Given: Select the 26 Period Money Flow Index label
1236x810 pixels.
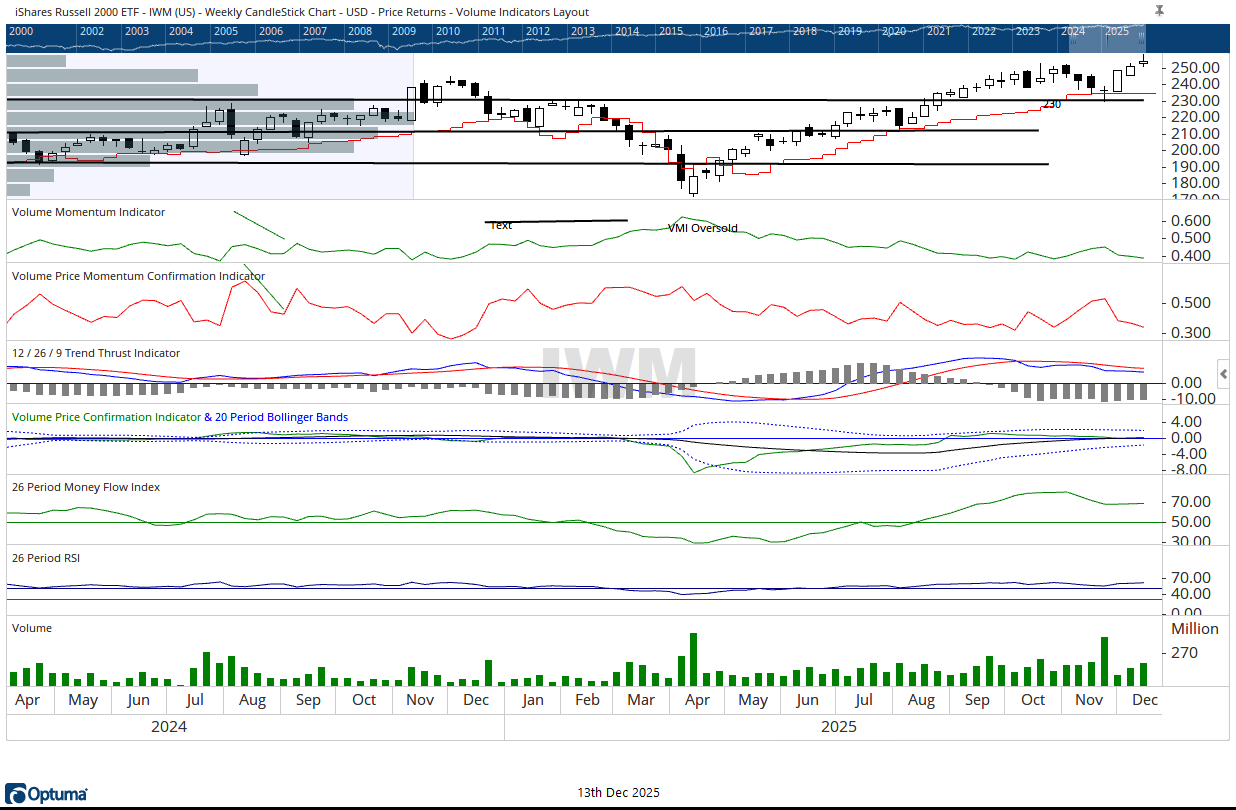Looking at the screenshot, I should tap(86, 487).
